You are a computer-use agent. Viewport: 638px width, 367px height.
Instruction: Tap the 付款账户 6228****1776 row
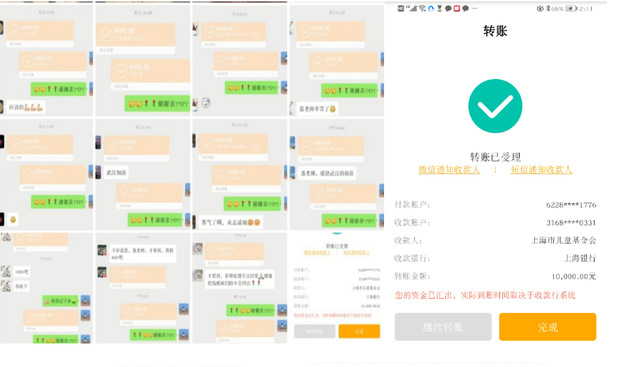tap(495, 205)
